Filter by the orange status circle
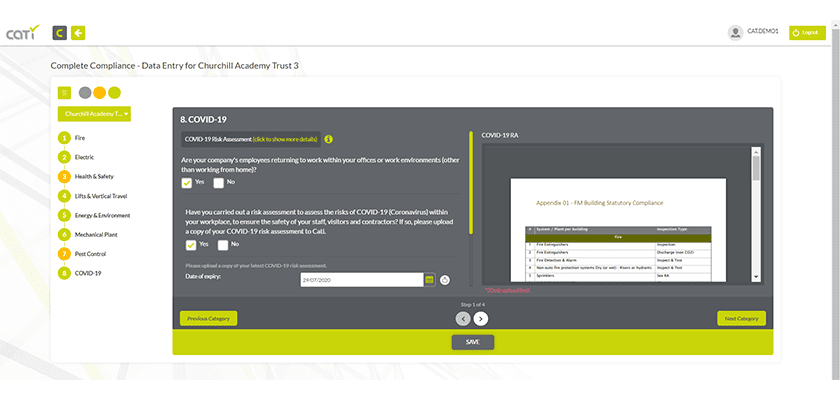Screen dimensions: 840x400 coord(100,93)
